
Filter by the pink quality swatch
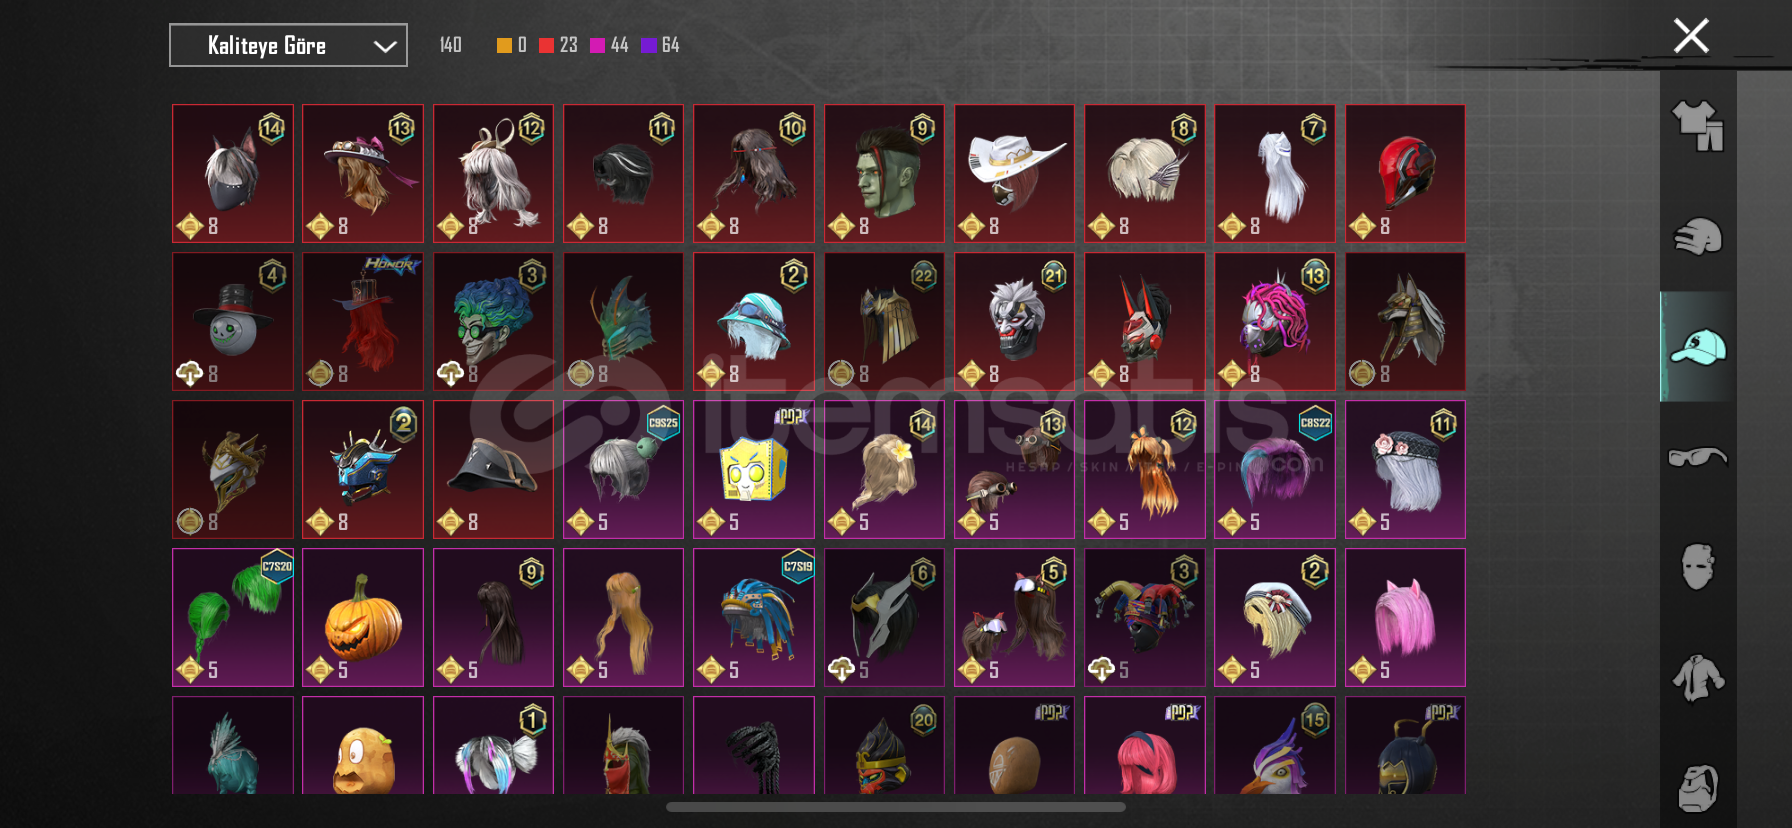tap(597, 45)
